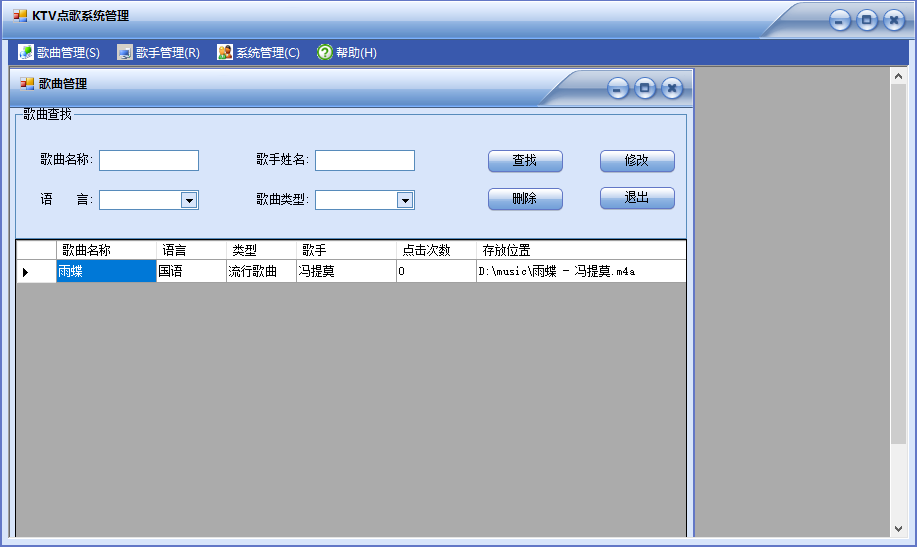Viewport: 917px width, 547px height.
Task: Open the 帮助(H) menu
Action: (x=347, y=53)
